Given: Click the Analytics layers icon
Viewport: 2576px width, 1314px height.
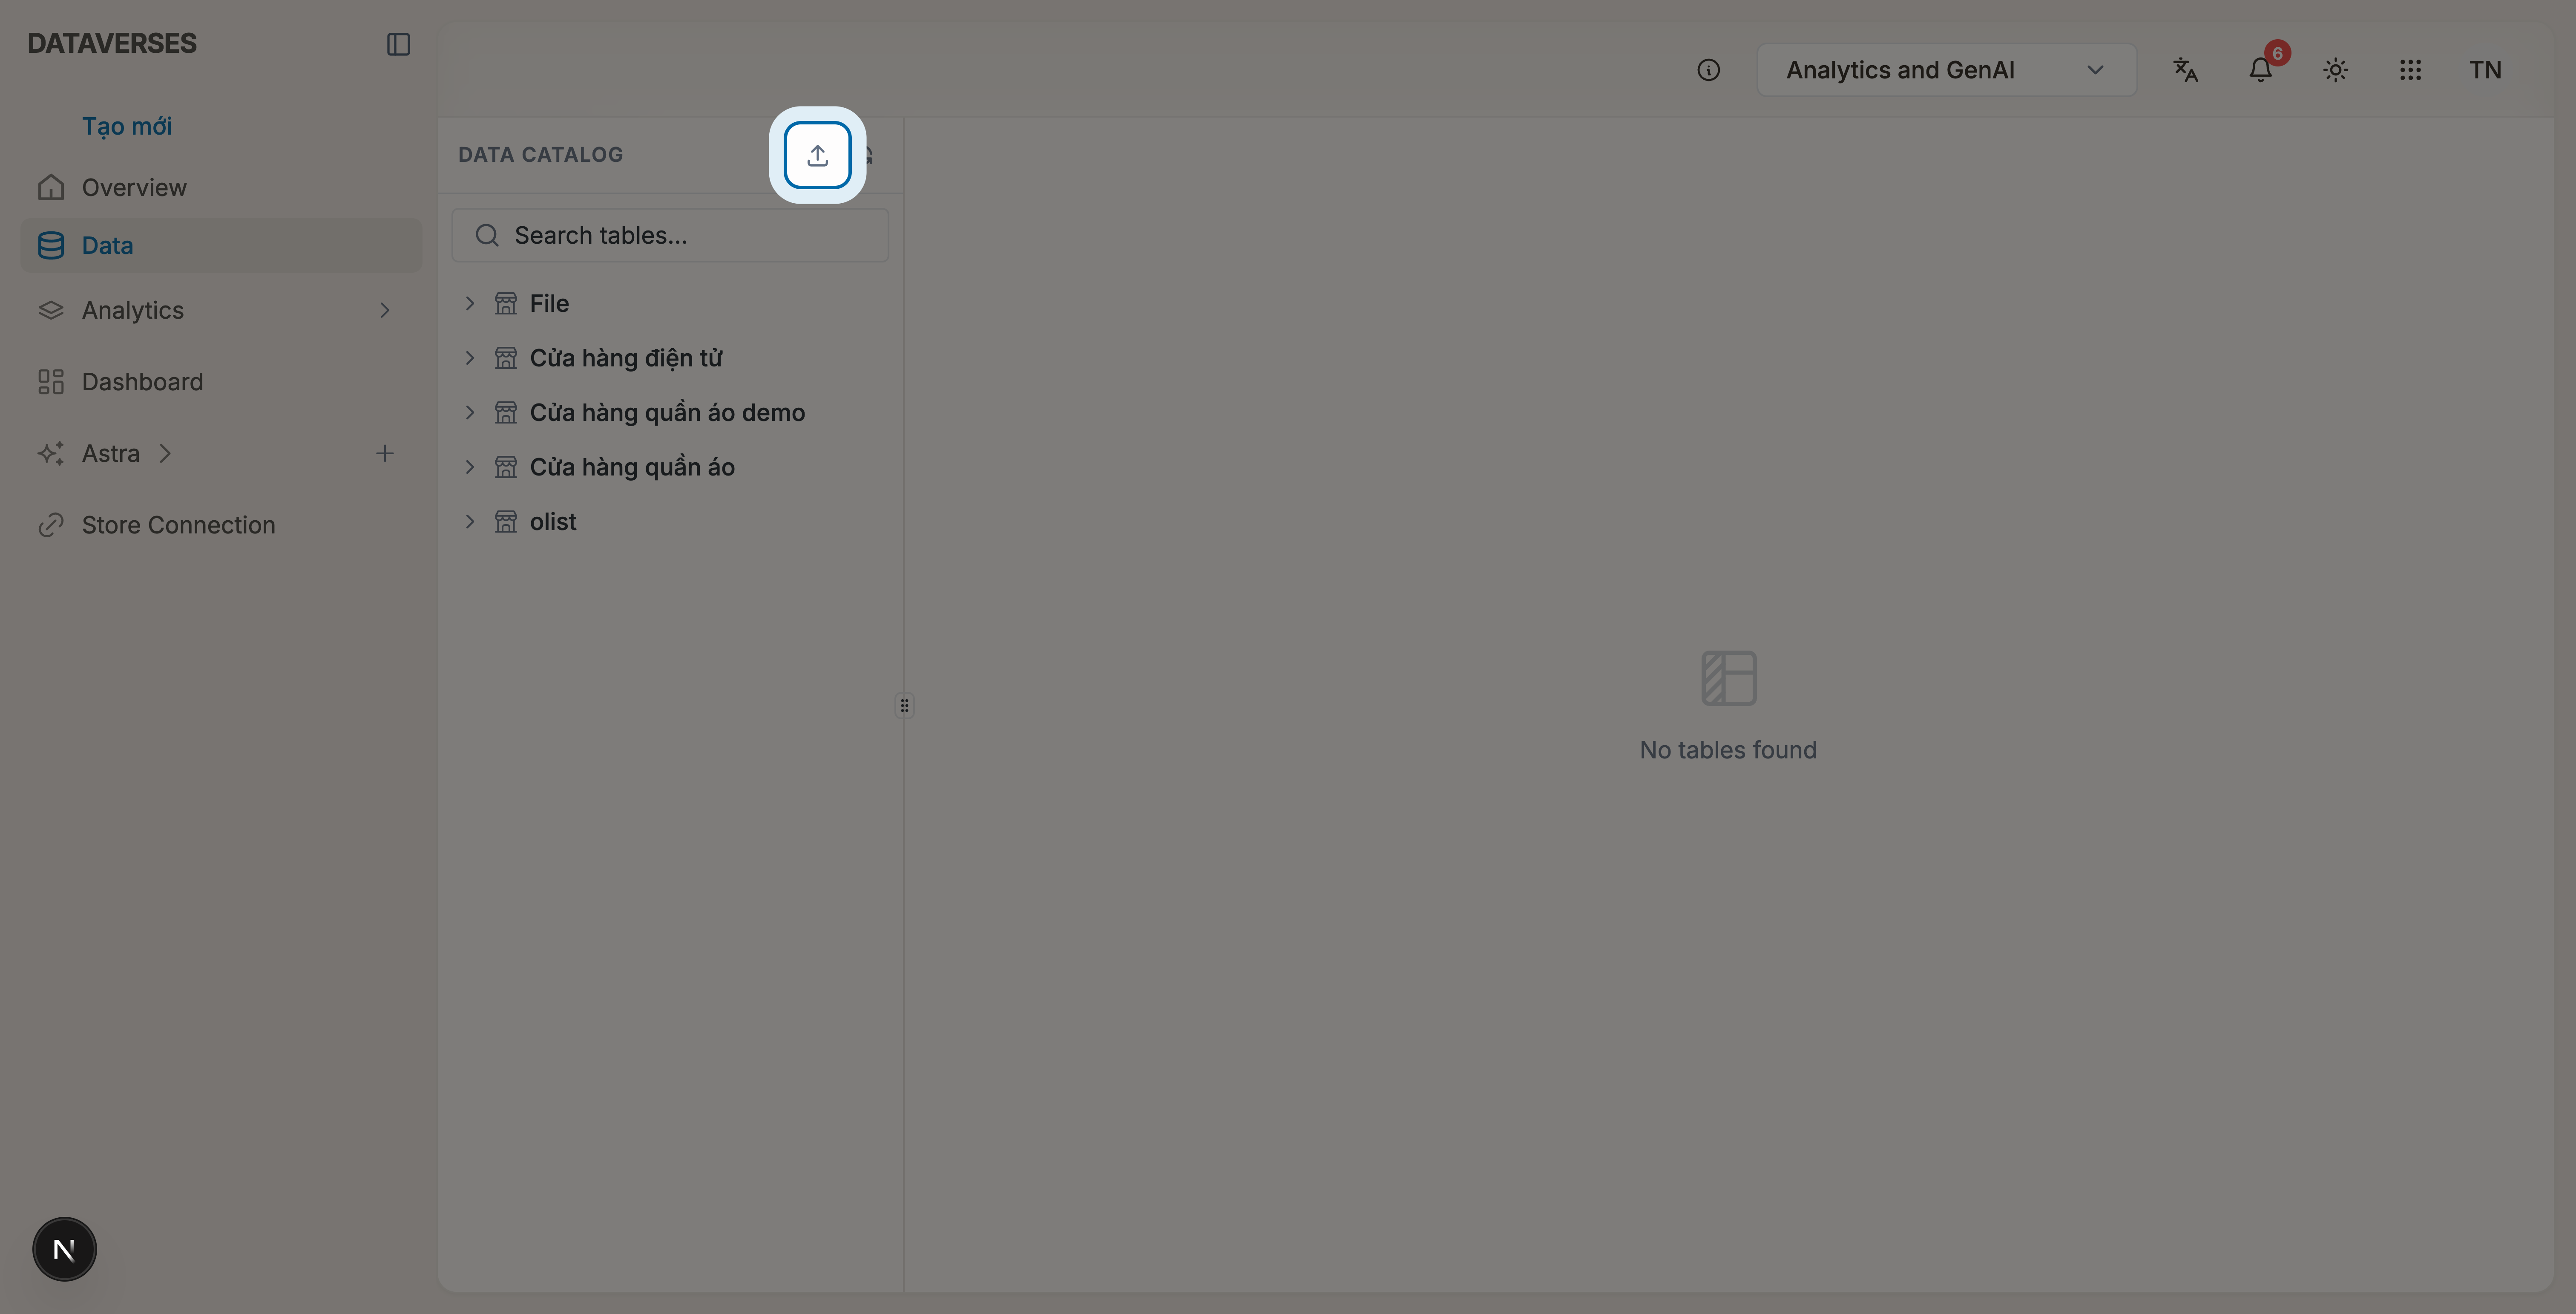Looking at the screenshot, I should 51,310.
